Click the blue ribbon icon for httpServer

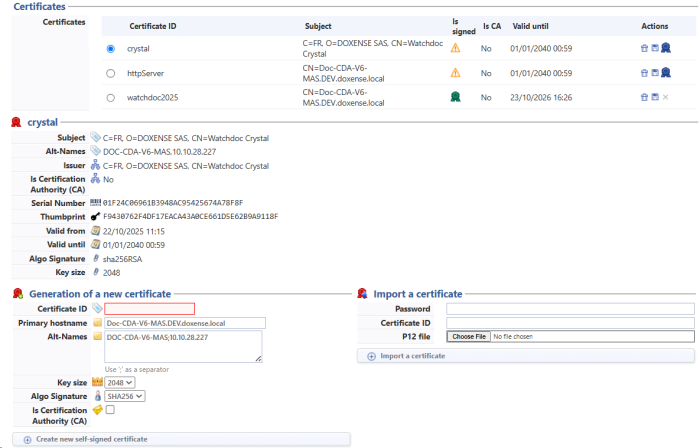pyautogui.click(x=665, y=73)
